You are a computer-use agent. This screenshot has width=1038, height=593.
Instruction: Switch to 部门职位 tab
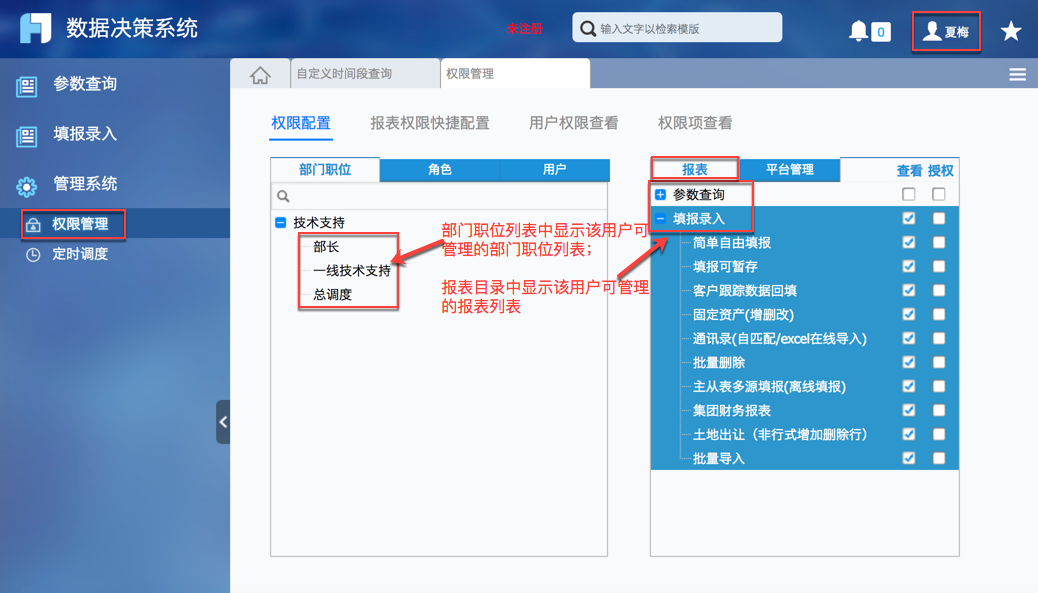325,169
